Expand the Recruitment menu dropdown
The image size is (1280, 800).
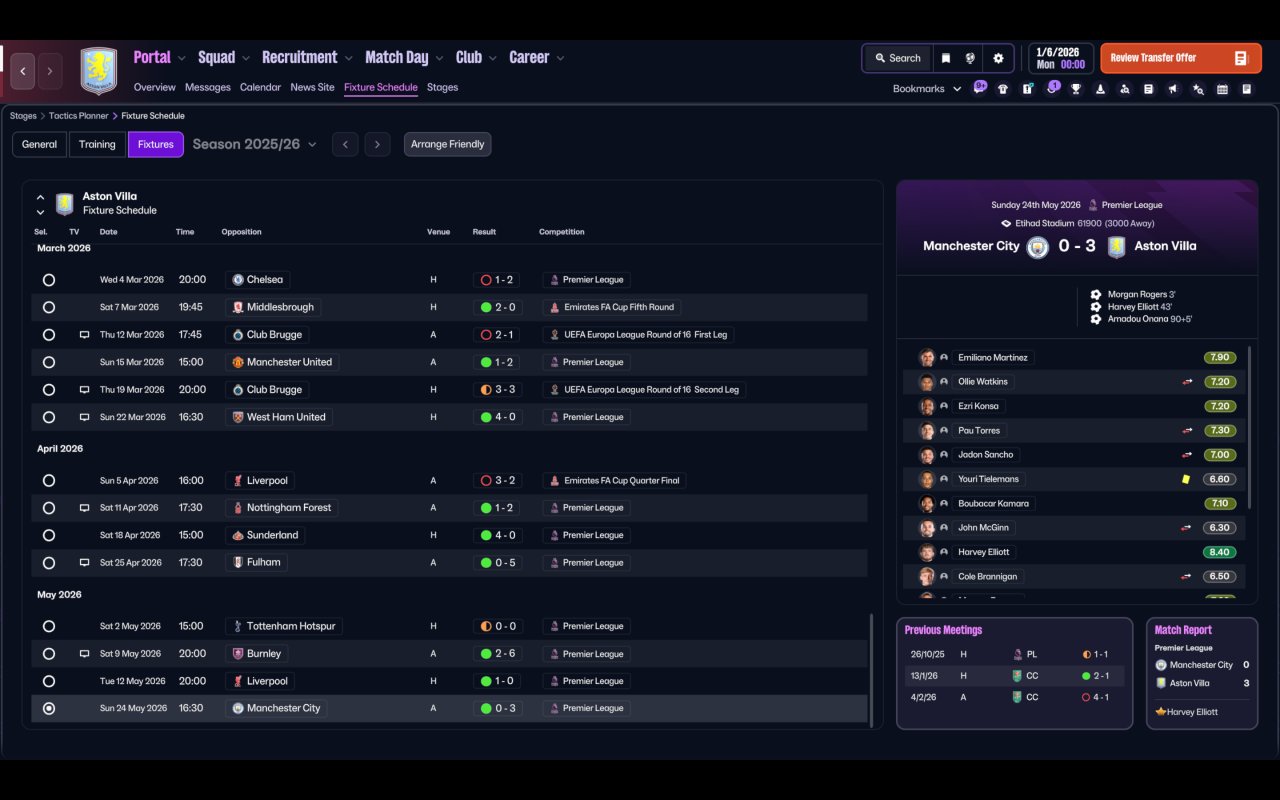click(349, 58)
